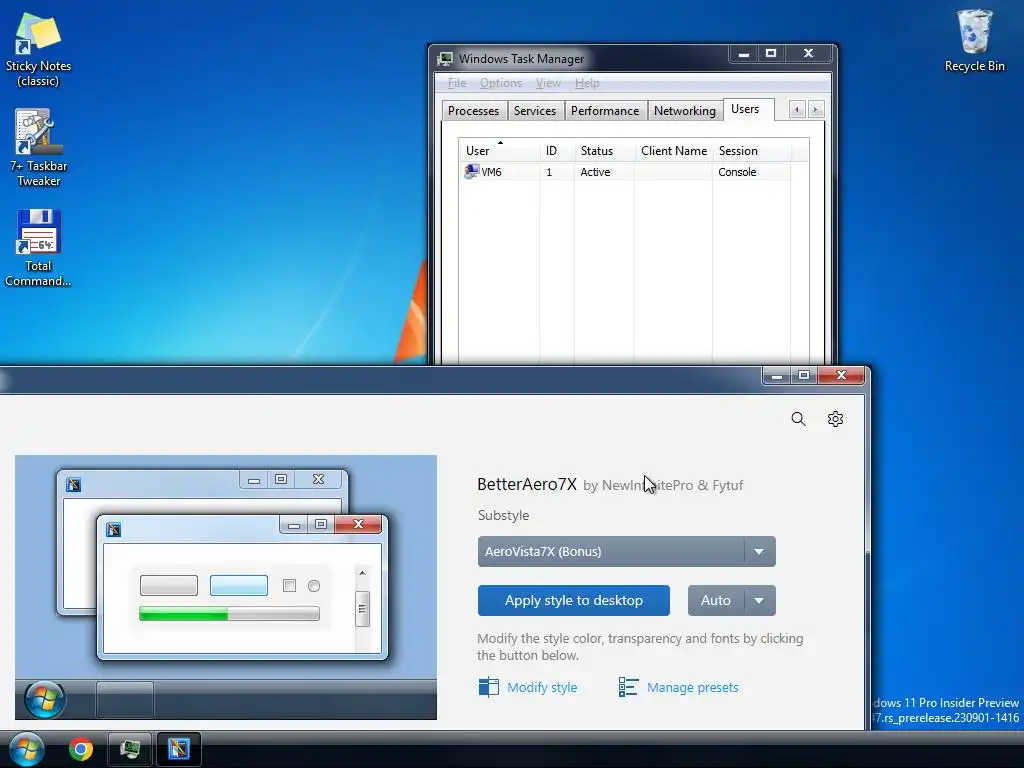Maximize the style app window

click(x=804, y=376)
